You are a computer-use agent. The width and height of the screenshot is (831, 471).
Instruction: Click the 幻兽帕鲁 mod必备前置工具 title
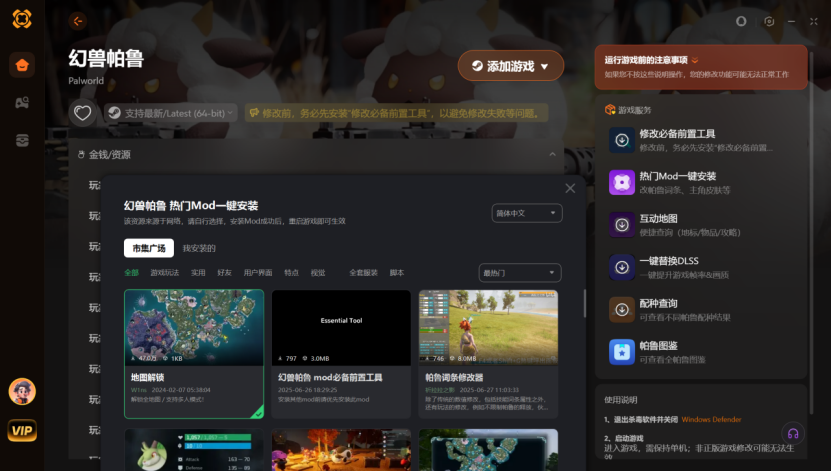[x=330, y=377]
